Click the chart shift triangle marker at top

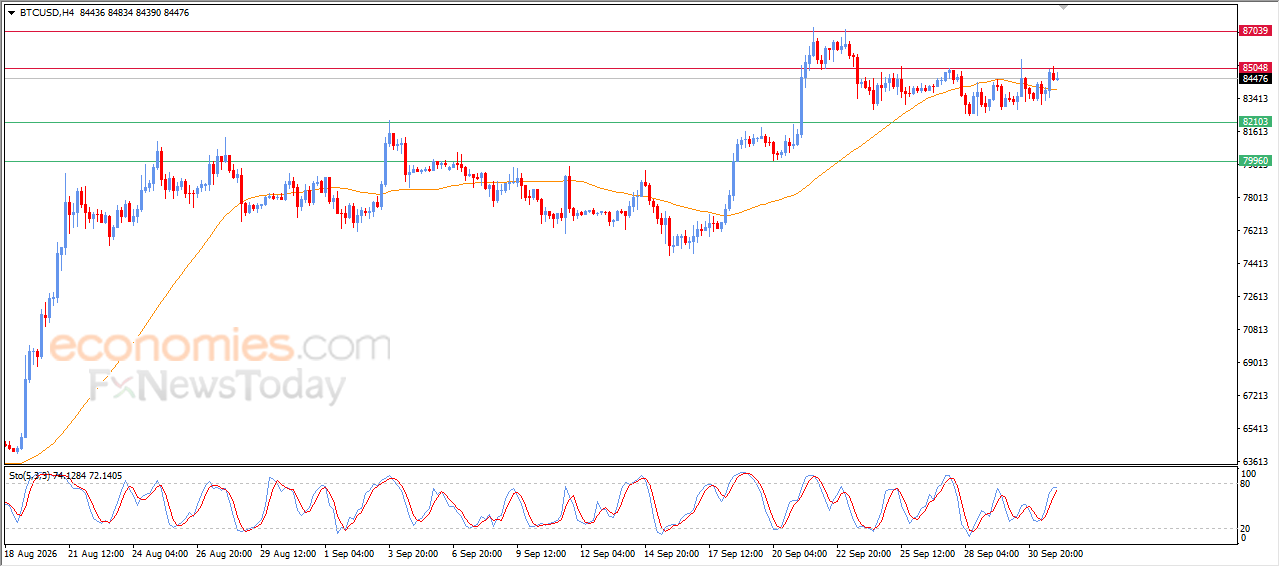pos(1063,7)
